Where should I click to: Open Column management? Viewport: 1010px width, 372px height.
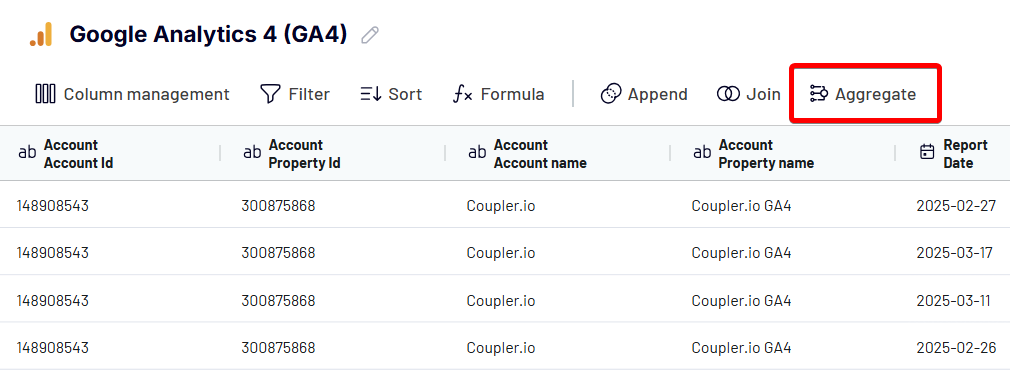[x=132, y=94]
